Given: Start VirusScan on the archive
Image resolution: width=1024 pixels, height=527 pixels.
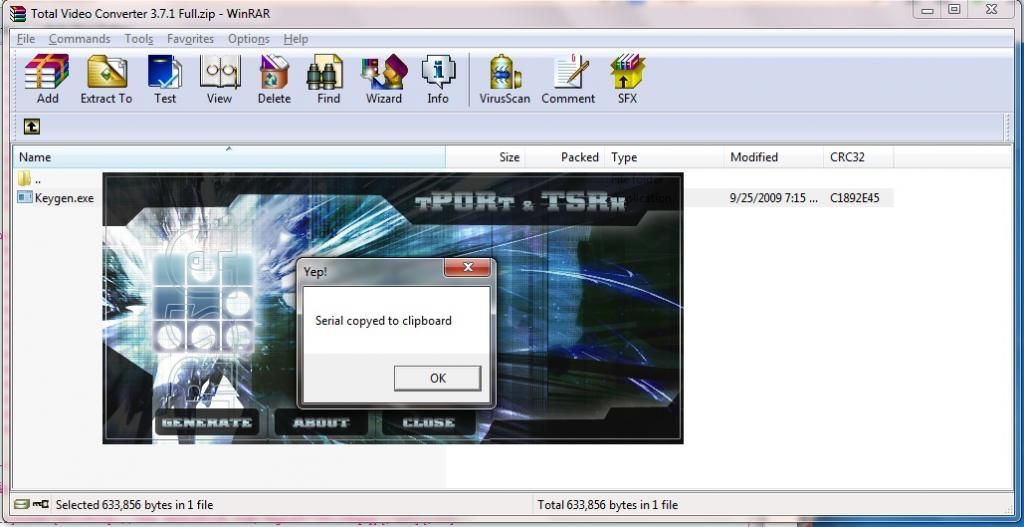Looking at the screenshot, I should pos(504,79).
